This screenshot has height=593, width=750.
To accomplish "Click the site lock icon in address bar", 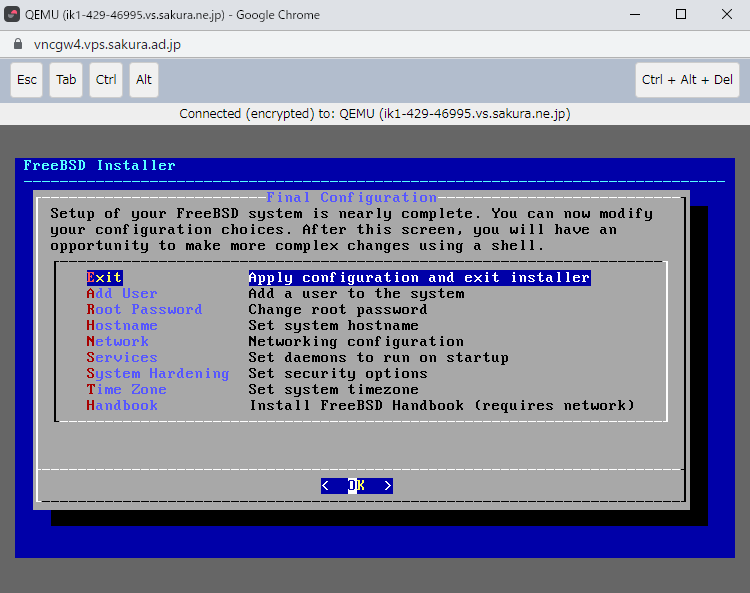I will (16, 45).
